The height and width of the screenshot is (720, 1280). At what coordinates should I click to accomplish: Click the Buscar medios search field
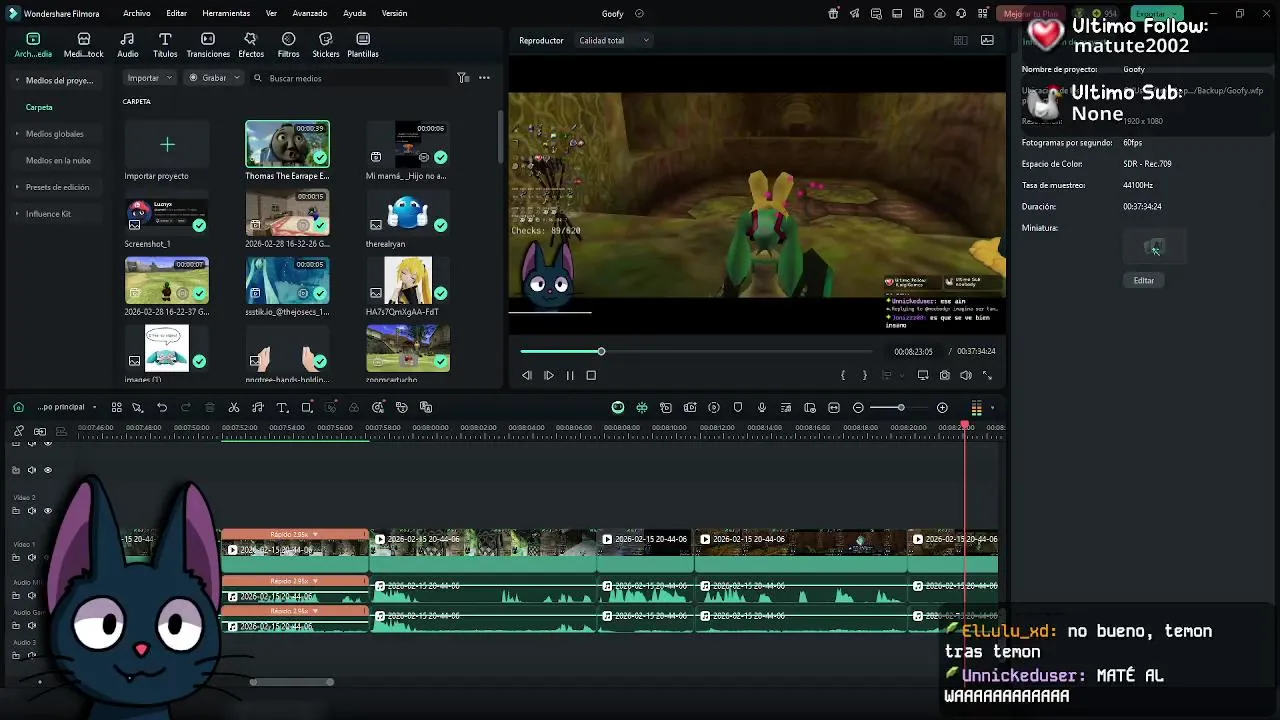pos(350,78)
